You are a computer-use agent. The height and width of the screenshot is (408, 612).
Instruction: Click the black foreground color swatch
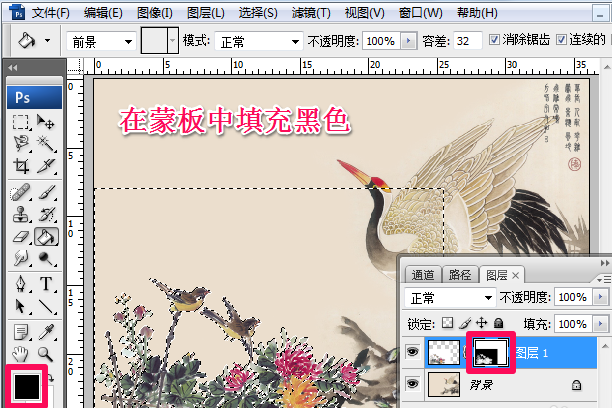coord(27,387)
